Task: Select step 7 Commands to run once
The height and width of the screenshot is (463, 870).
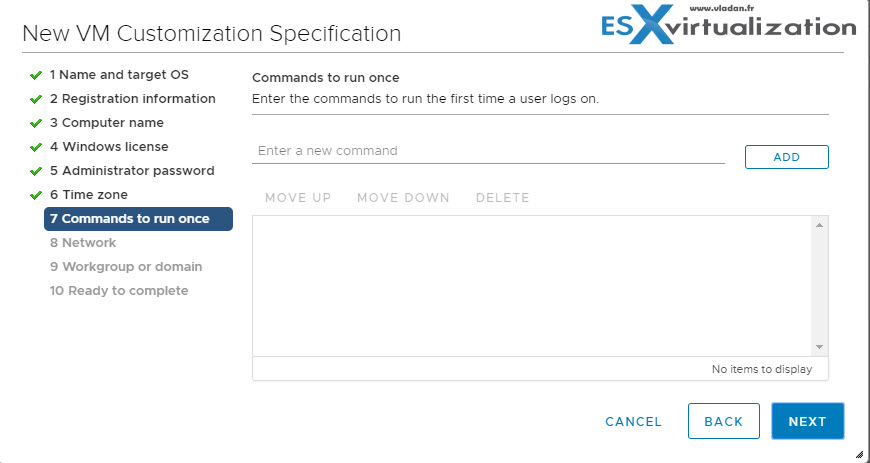Action: (x=138, y=219)
